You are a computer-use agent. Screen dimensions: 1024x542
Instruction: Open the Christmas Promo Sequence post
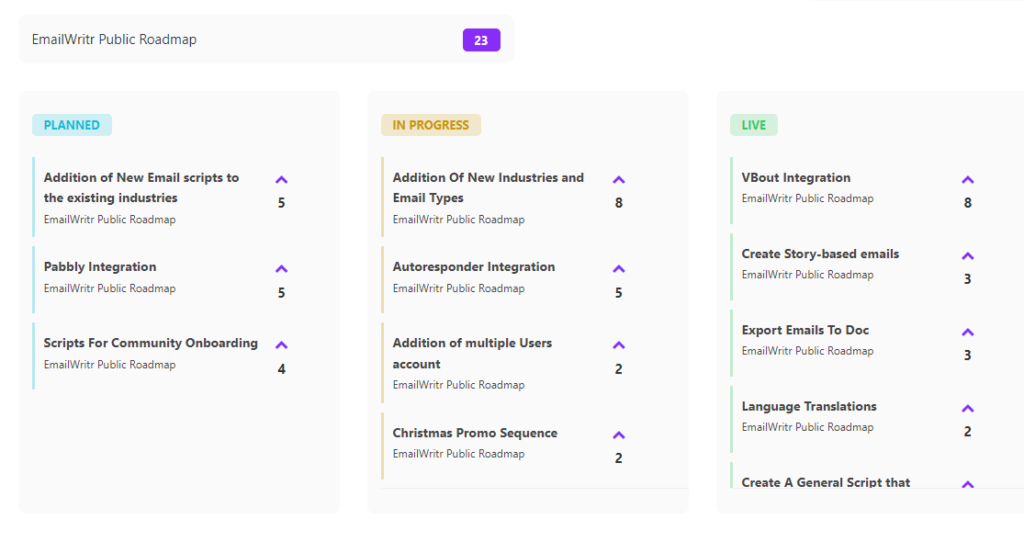coord(475,433)
